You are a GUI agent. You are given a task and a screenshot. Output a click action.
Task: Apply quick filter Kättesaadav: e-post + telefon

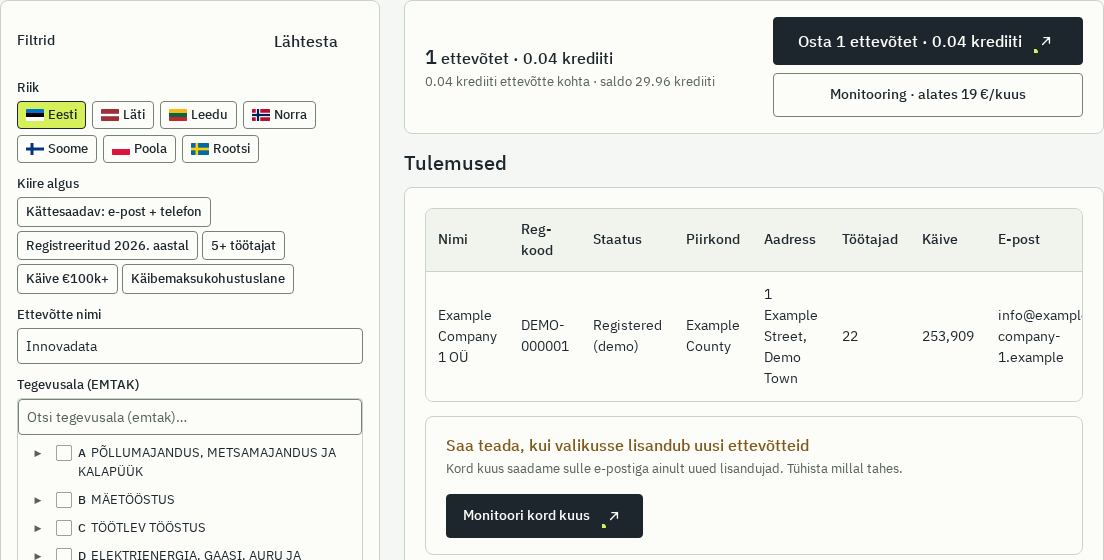(x=114, y=212)
